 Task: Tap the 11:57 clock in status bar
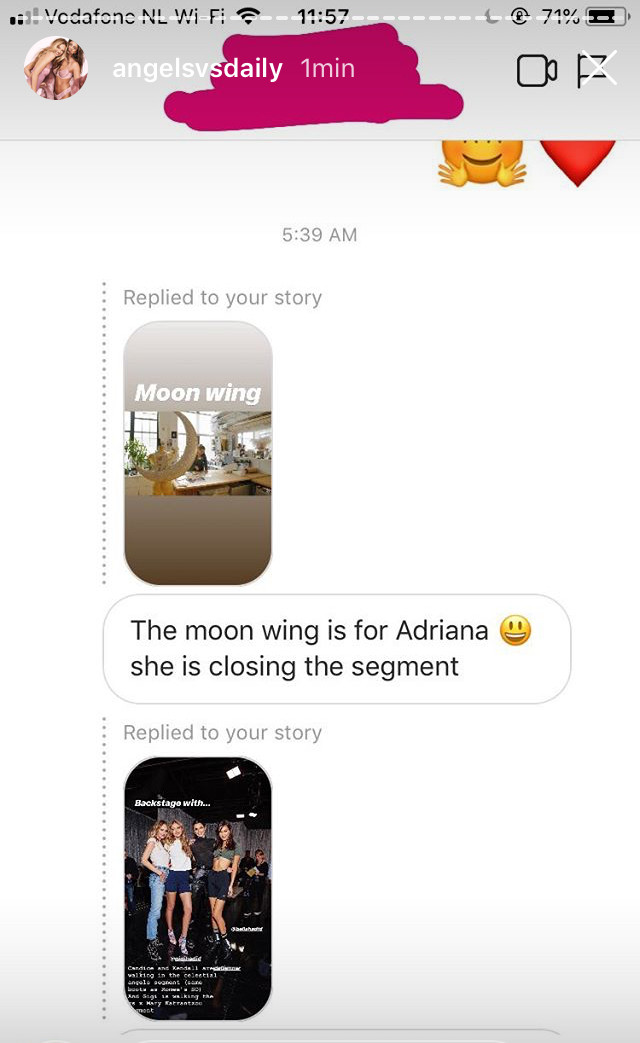pos(323,16)
